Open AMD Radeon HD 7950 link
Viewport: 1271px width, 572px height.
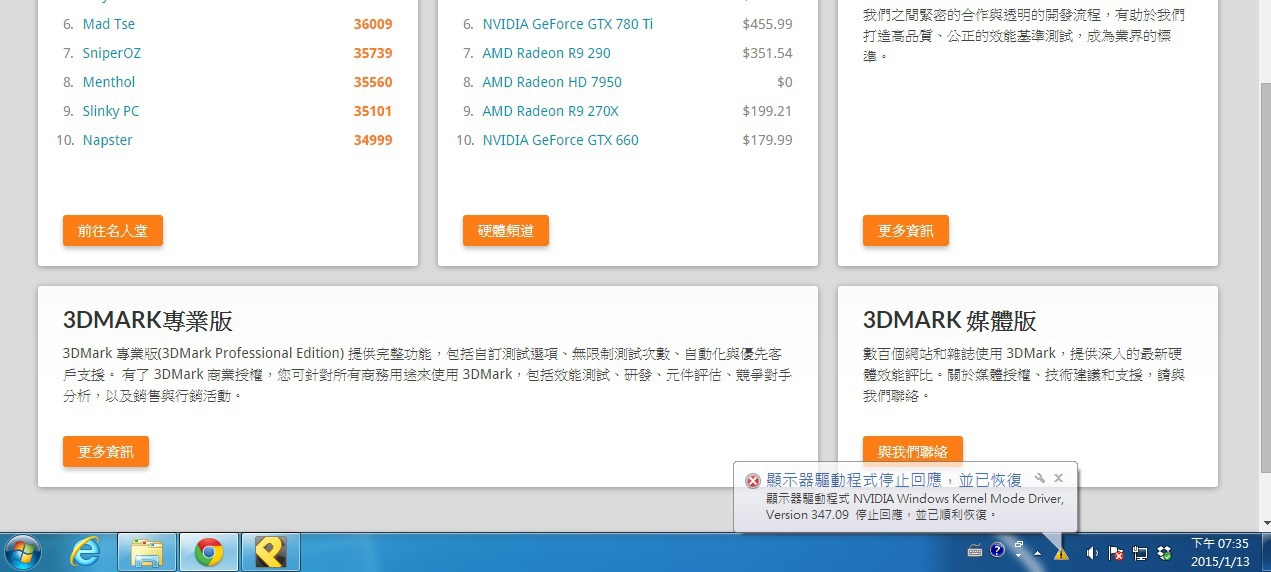coord(552,82)
